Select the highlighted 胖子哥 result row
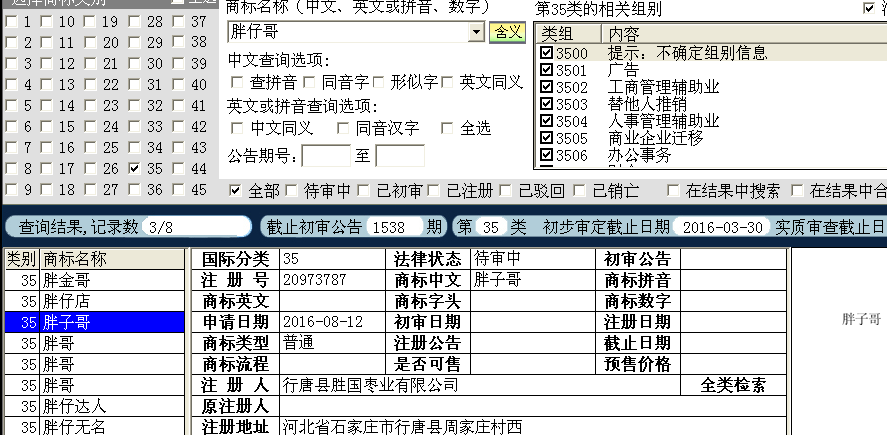The width and height of the screenshot is (887, 435). click(95, 322)
